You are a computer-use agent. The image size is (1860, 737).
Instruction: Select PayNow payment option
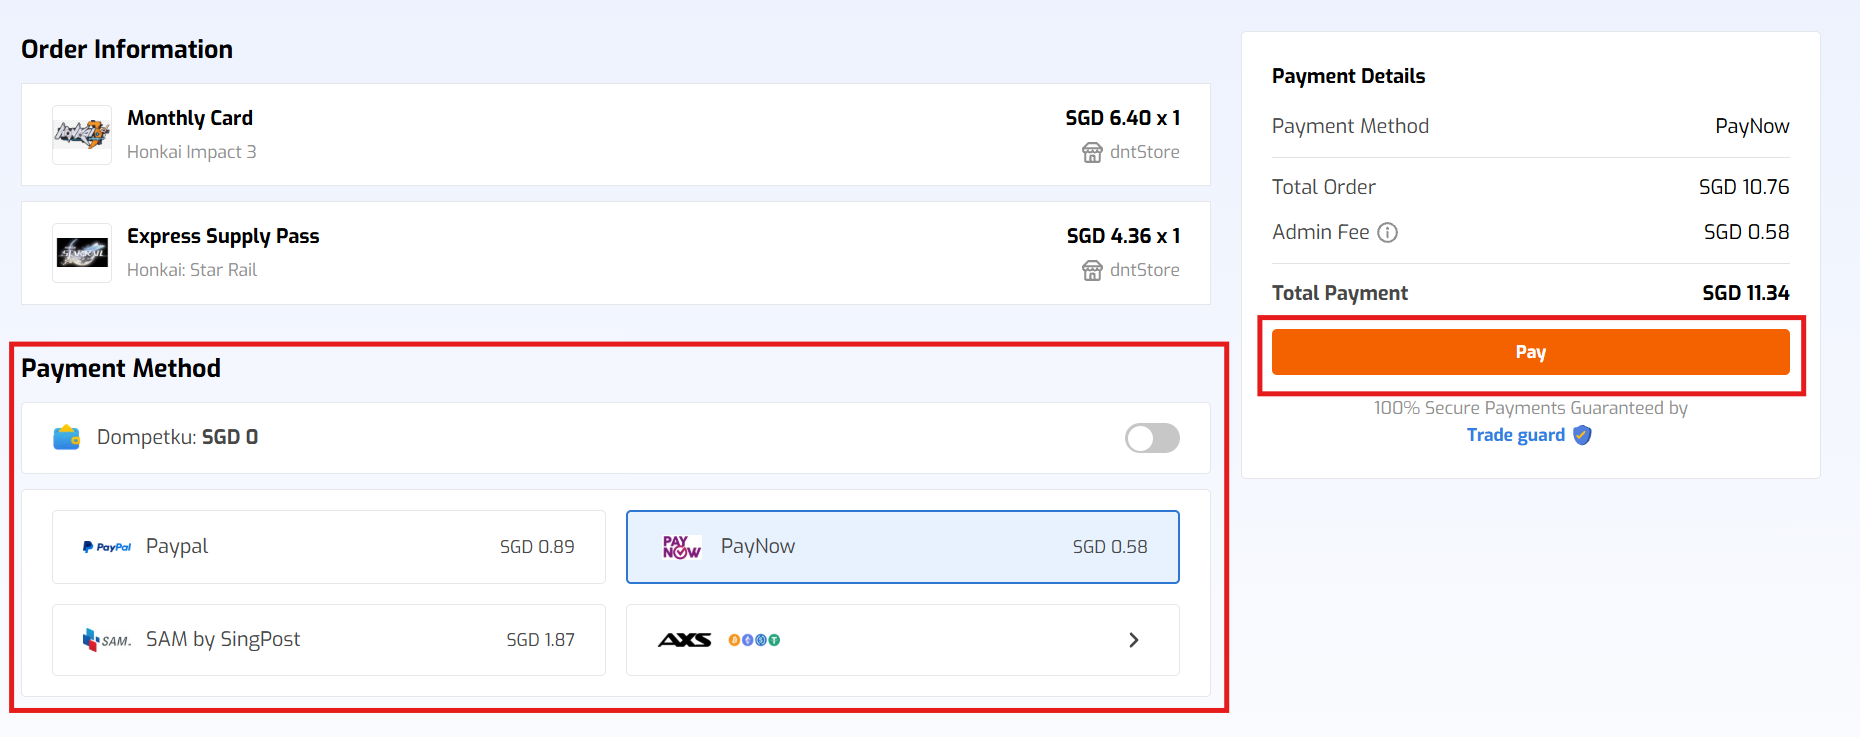coord(902,547)
